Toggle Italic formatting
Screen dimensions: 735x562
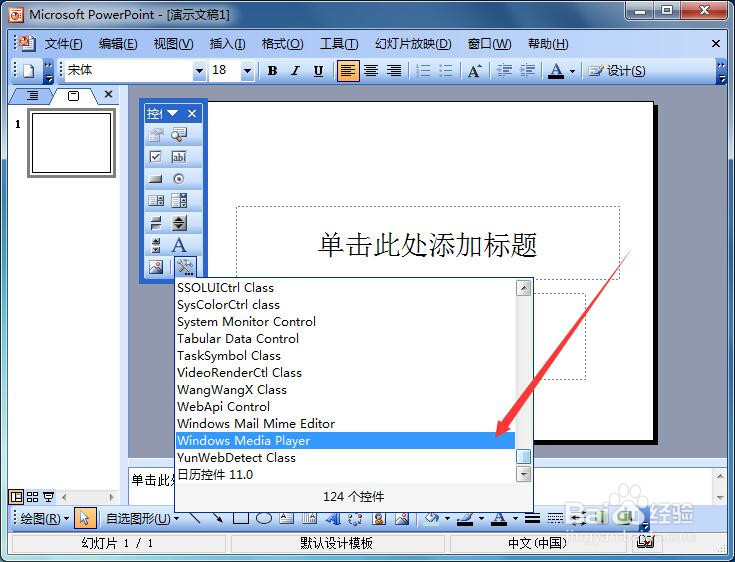[x=295, y=71]
